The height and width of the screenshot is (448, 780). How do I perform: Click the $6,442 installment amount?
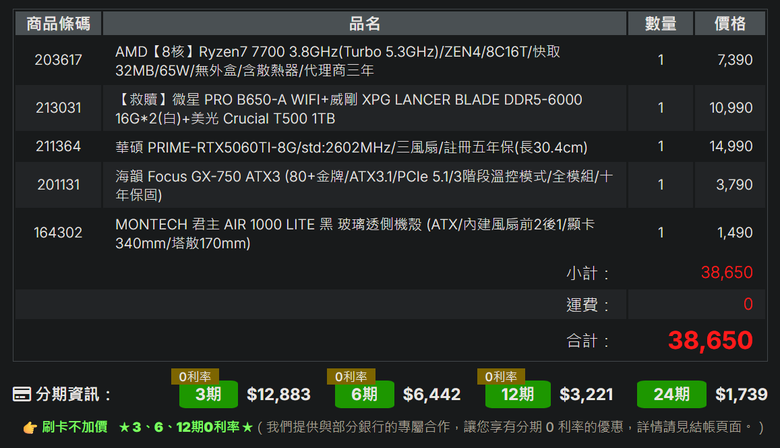coord(432,394)
